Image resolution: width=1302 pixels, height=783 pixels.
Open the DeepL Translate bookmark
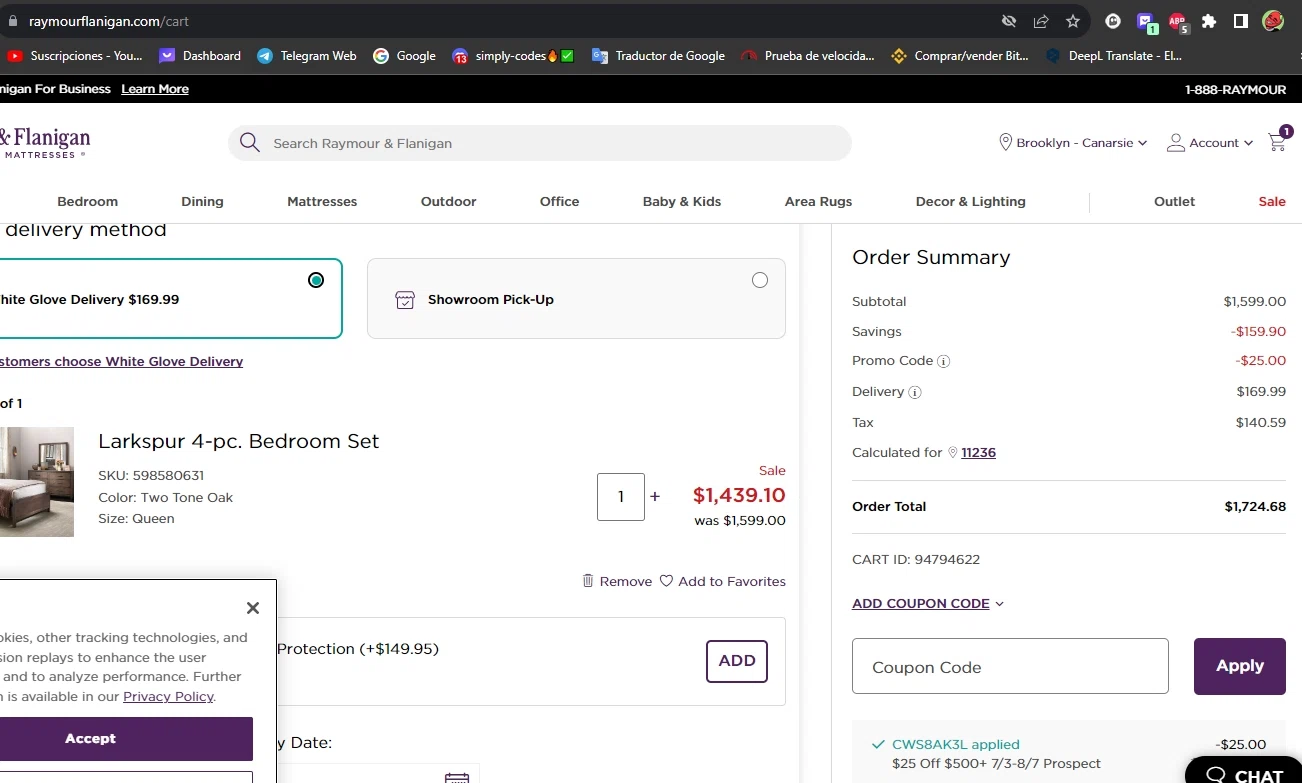(x=1114, y=56)
